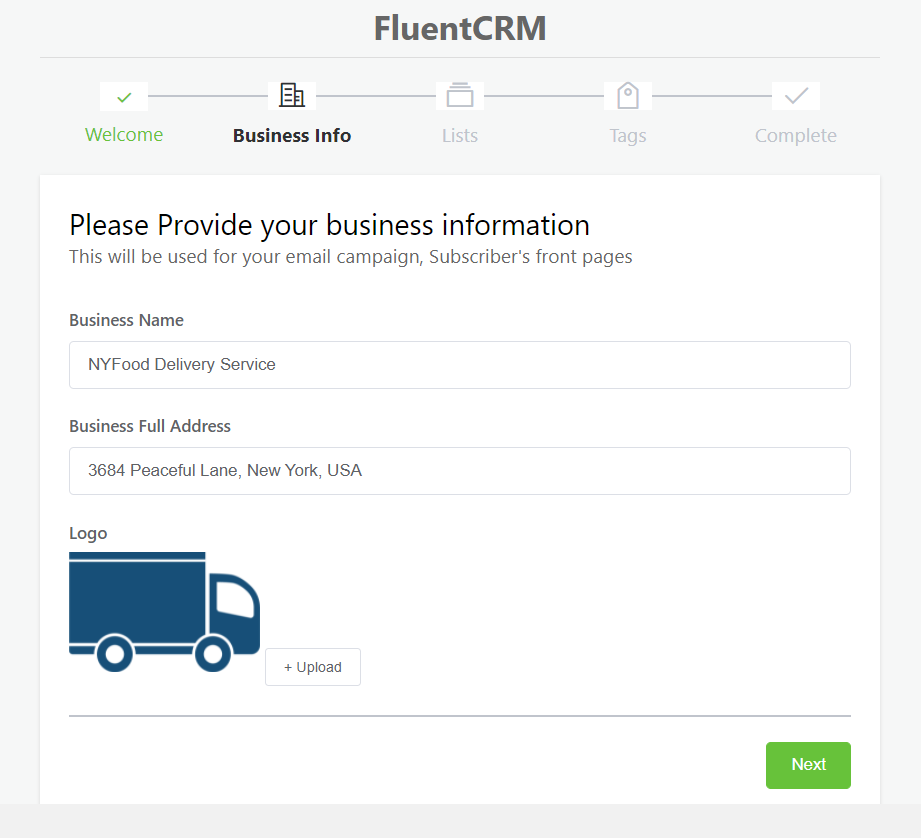Click the Logo field label
Screen dimensions: 921x838
tap(88, 533)
